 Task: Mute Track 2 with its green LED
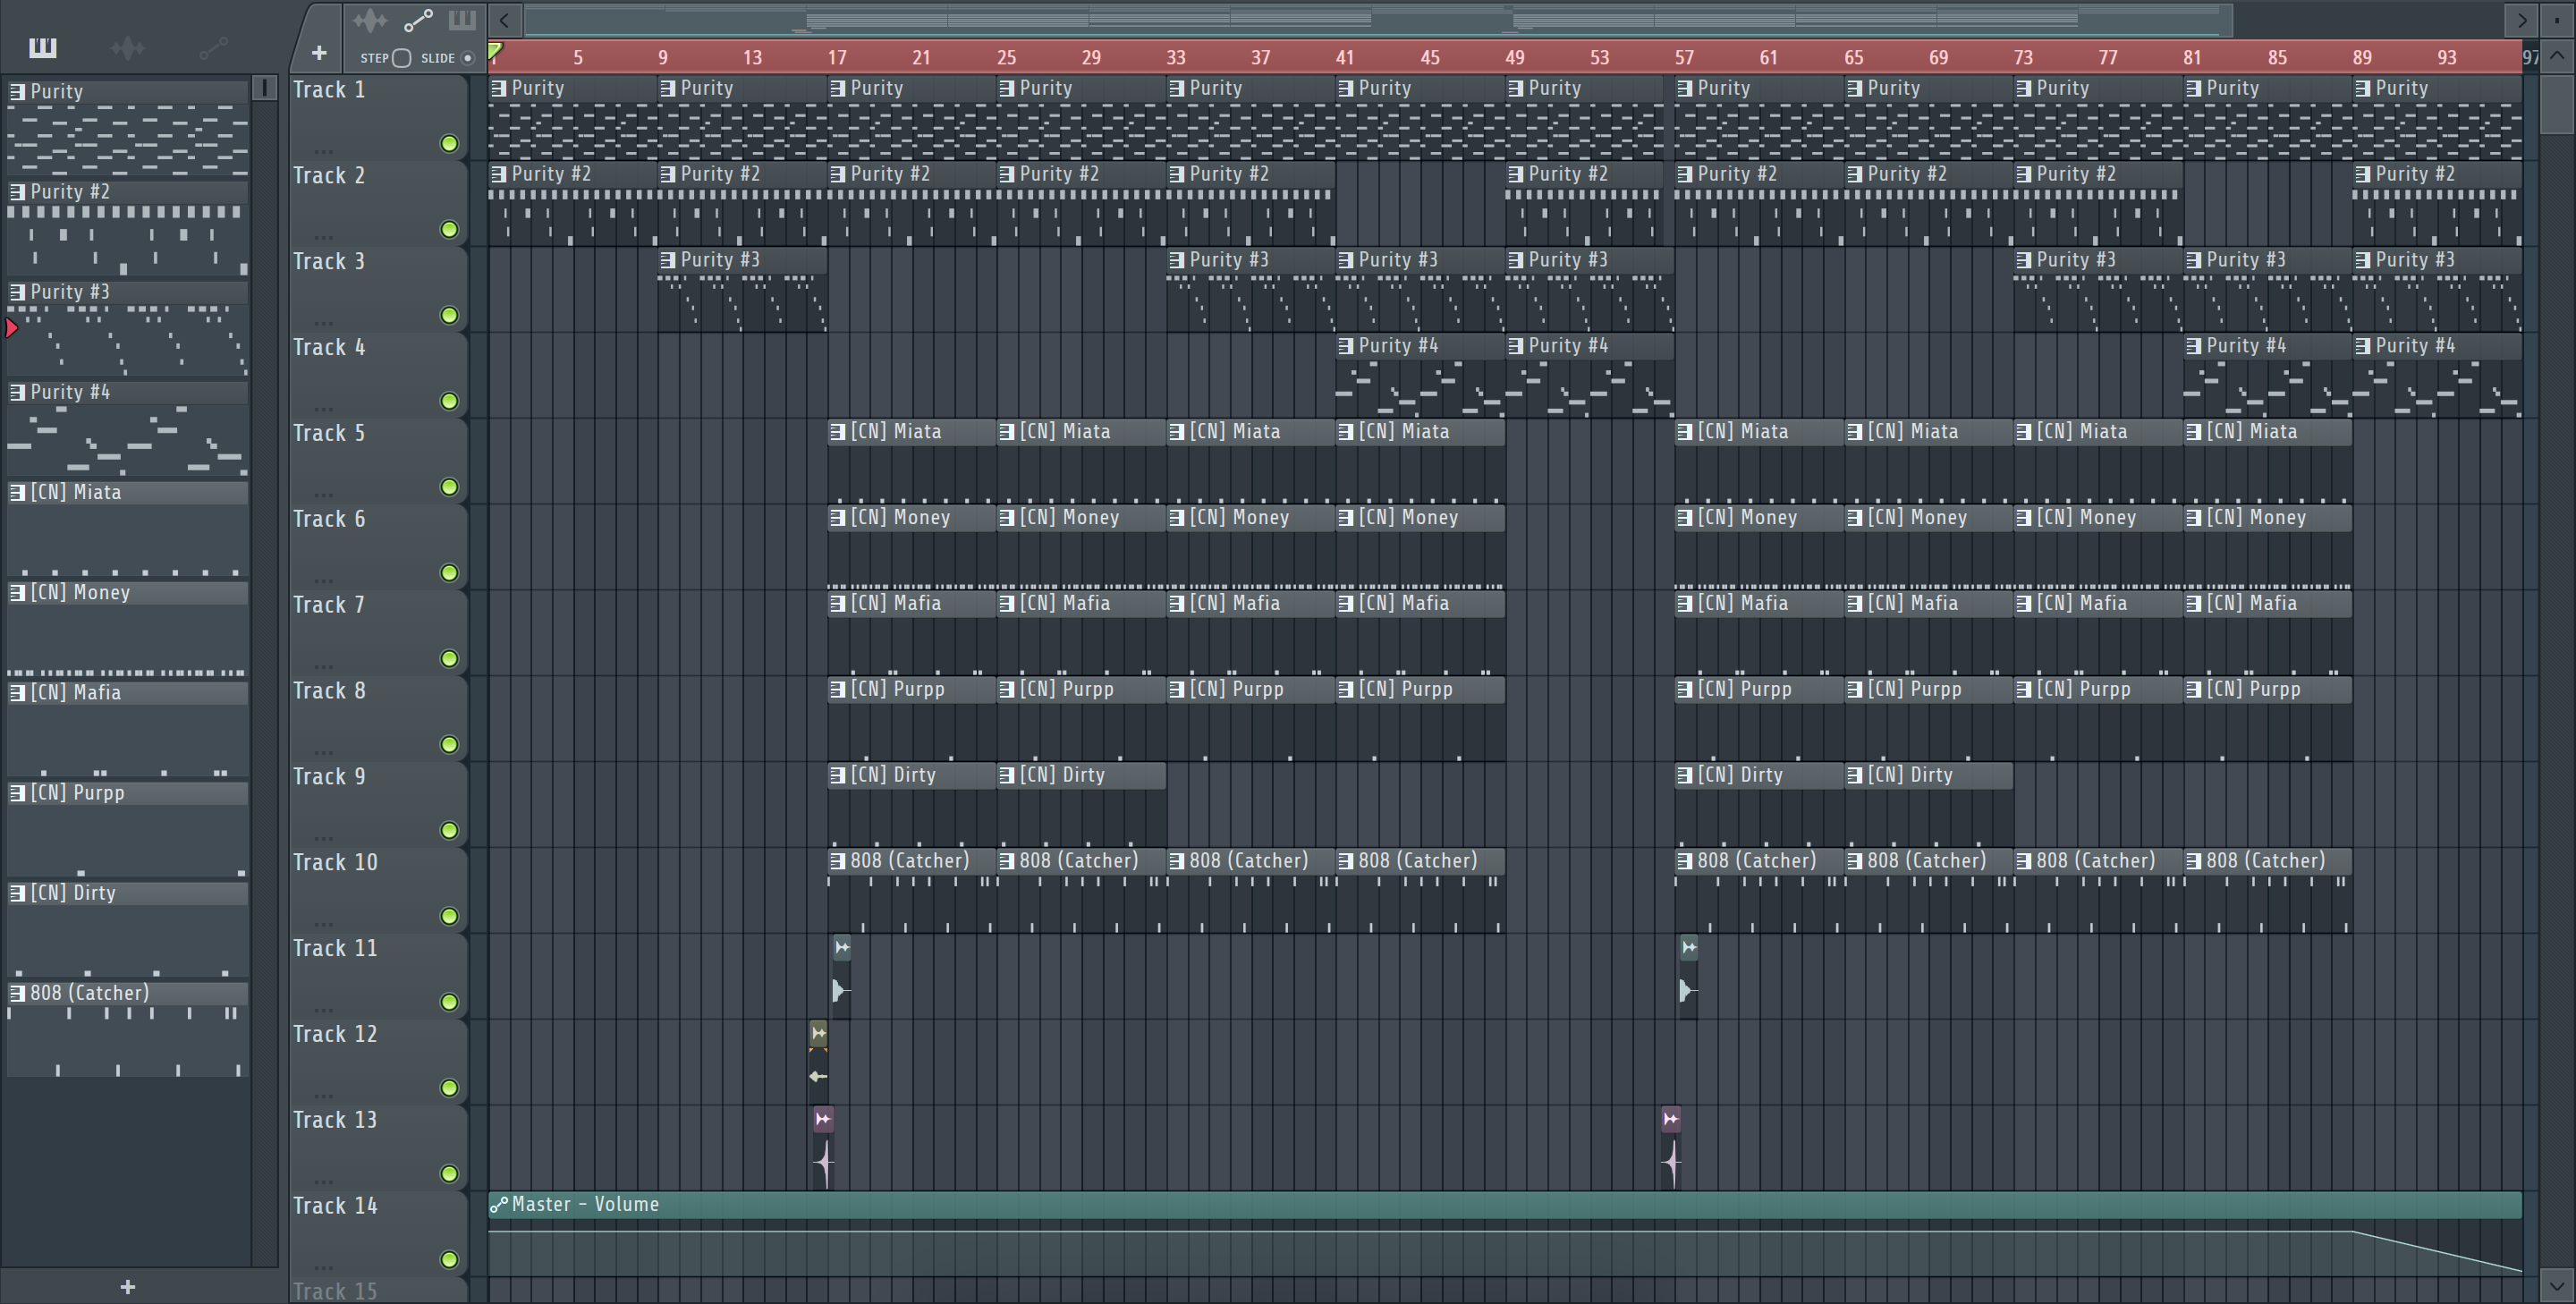(450, 230)
